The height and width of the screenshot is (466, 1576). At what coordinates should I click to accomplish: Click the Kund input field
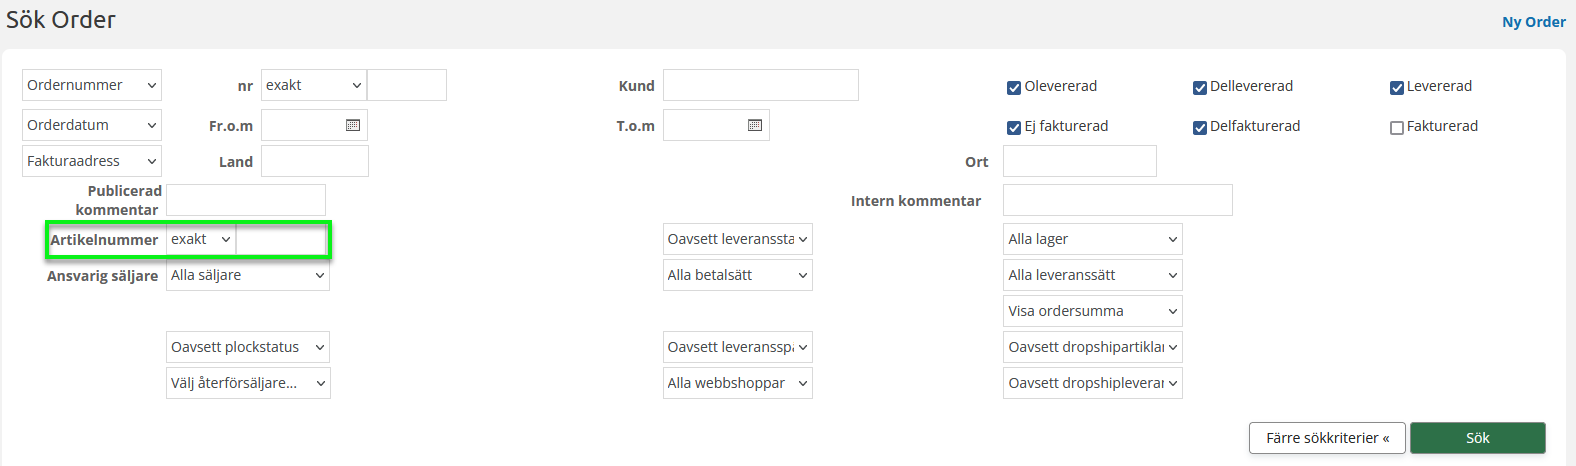pos(760,85)
